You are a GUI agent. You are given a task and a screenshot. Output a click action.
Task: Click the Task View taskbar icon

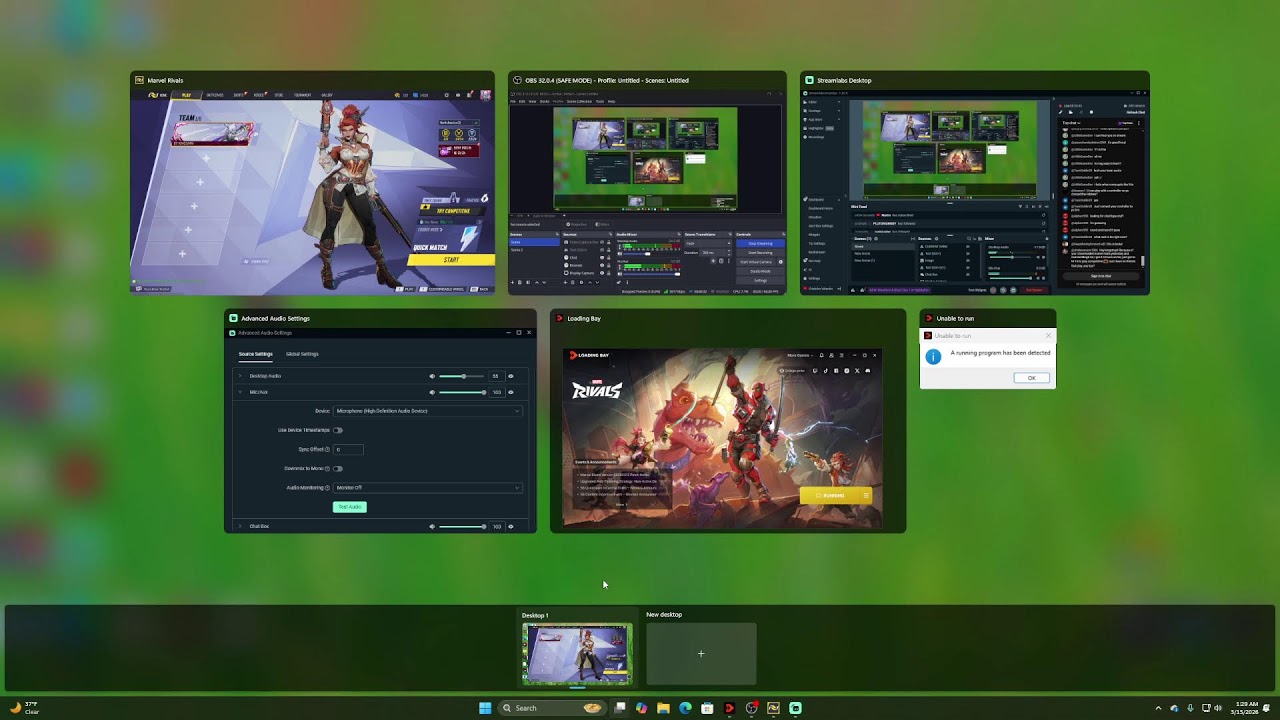[x=620, y=708]
